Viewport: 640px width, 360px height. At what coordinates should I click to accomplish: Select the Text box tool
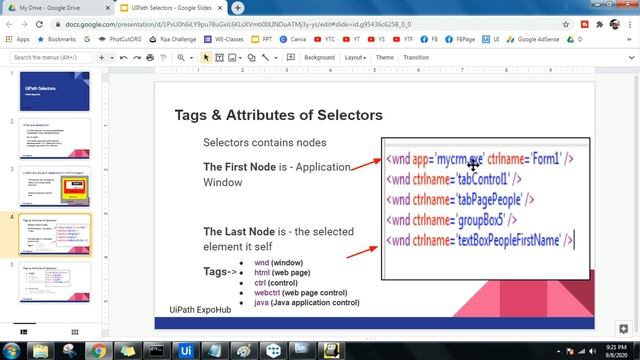point(219,58)
